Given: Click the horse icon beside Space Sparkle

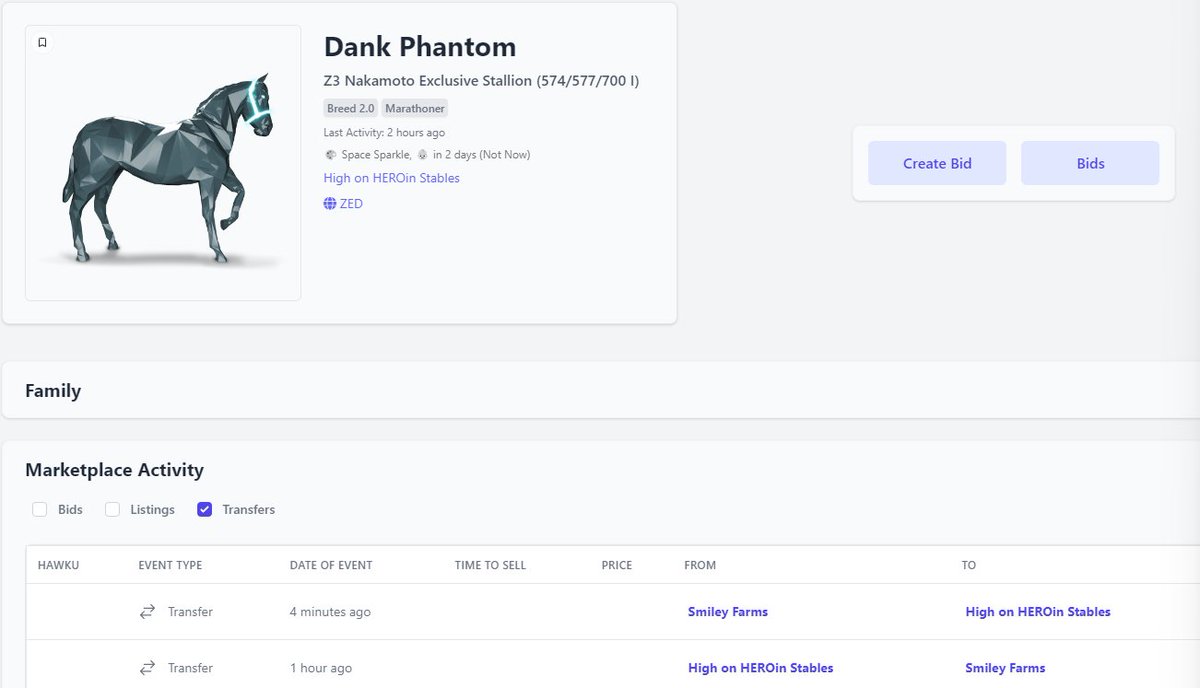Looking at the screenshot, I should tap(330, 155).
